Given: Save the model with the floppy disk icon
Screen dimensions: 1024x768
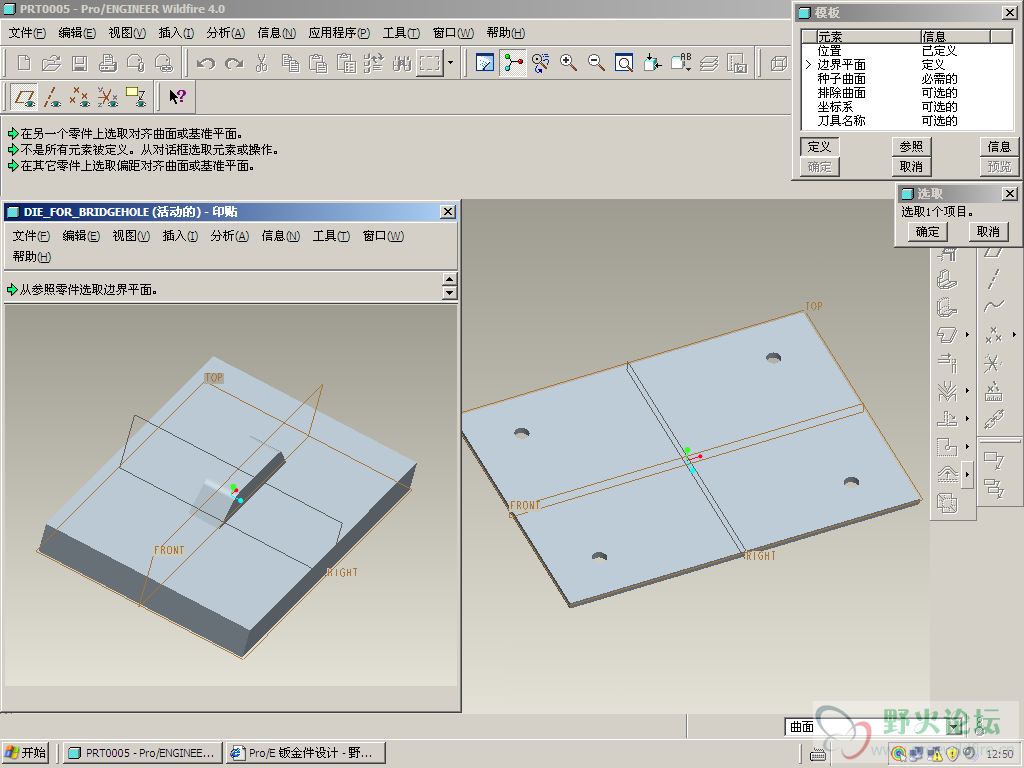Looking at the screenshot, I should (x=80, y=63).
